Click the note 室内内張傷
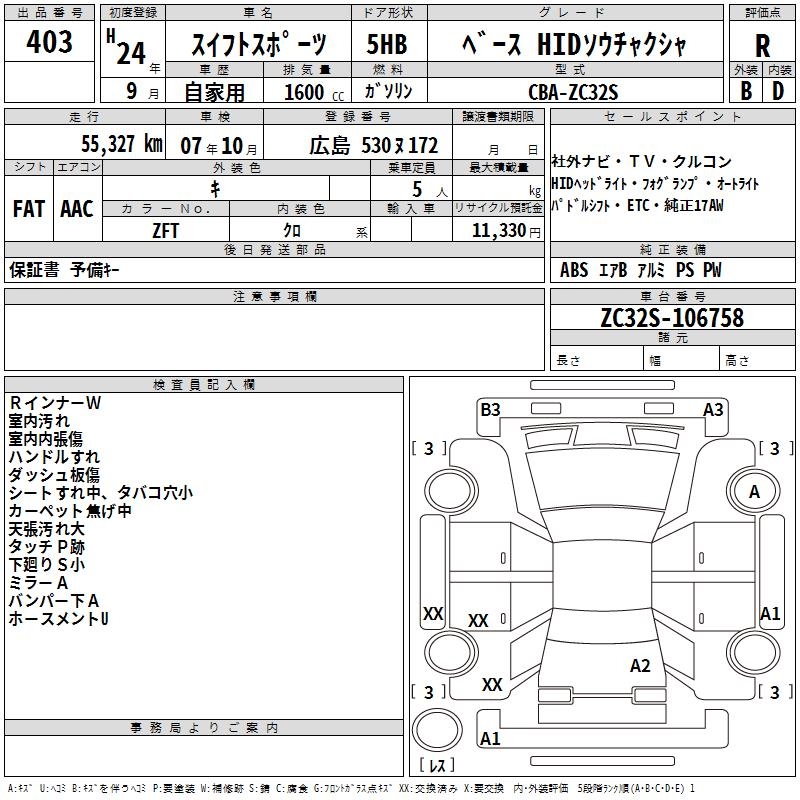Screen dimensions: 800x800 pos(45,439)
